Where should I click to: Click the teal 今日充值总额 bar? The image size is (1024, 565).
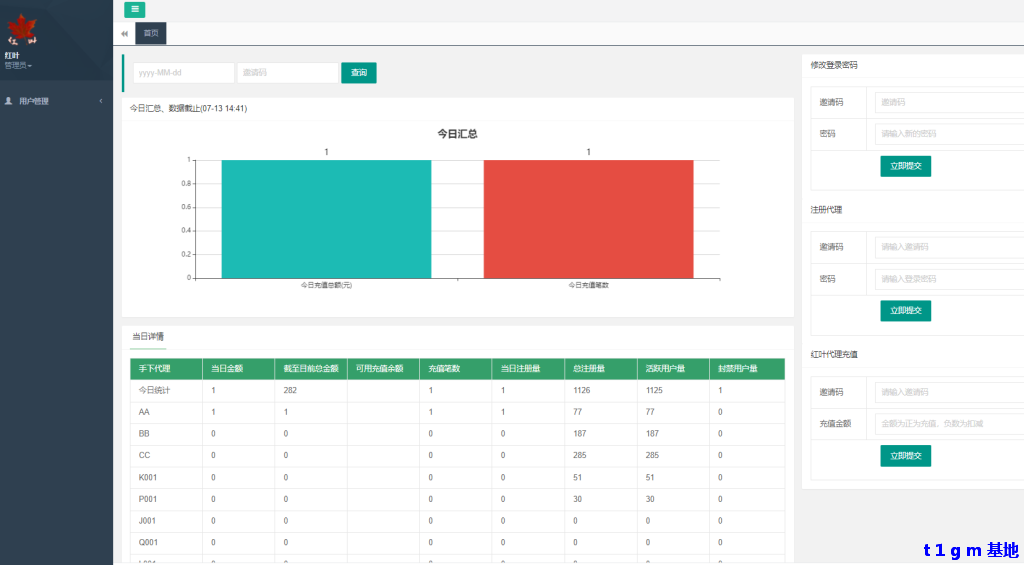[326, 218]
